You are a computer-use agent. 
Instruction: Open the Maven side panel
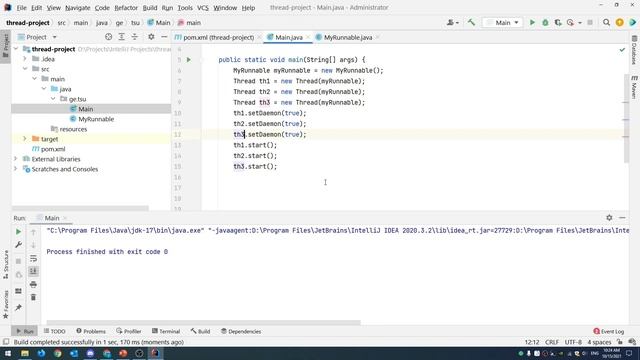click(x=634, y=87)
